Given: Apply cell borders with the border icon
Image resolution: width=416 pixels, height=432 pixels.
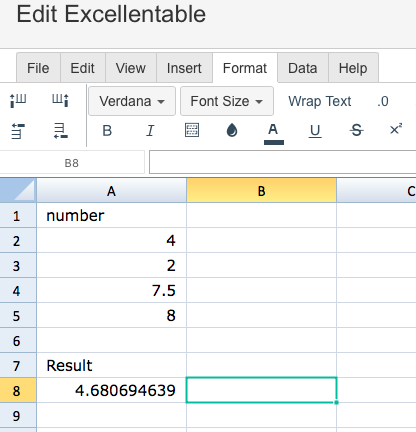Looking at the screenshot, I should point(192,130).
